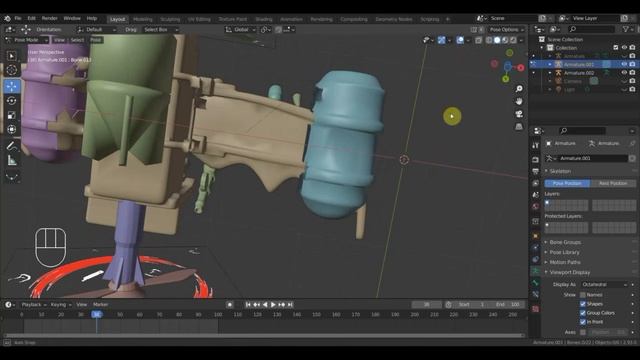Open the Default orientation dropdown
The image size is (640, 360).
[x=96, y=29]
